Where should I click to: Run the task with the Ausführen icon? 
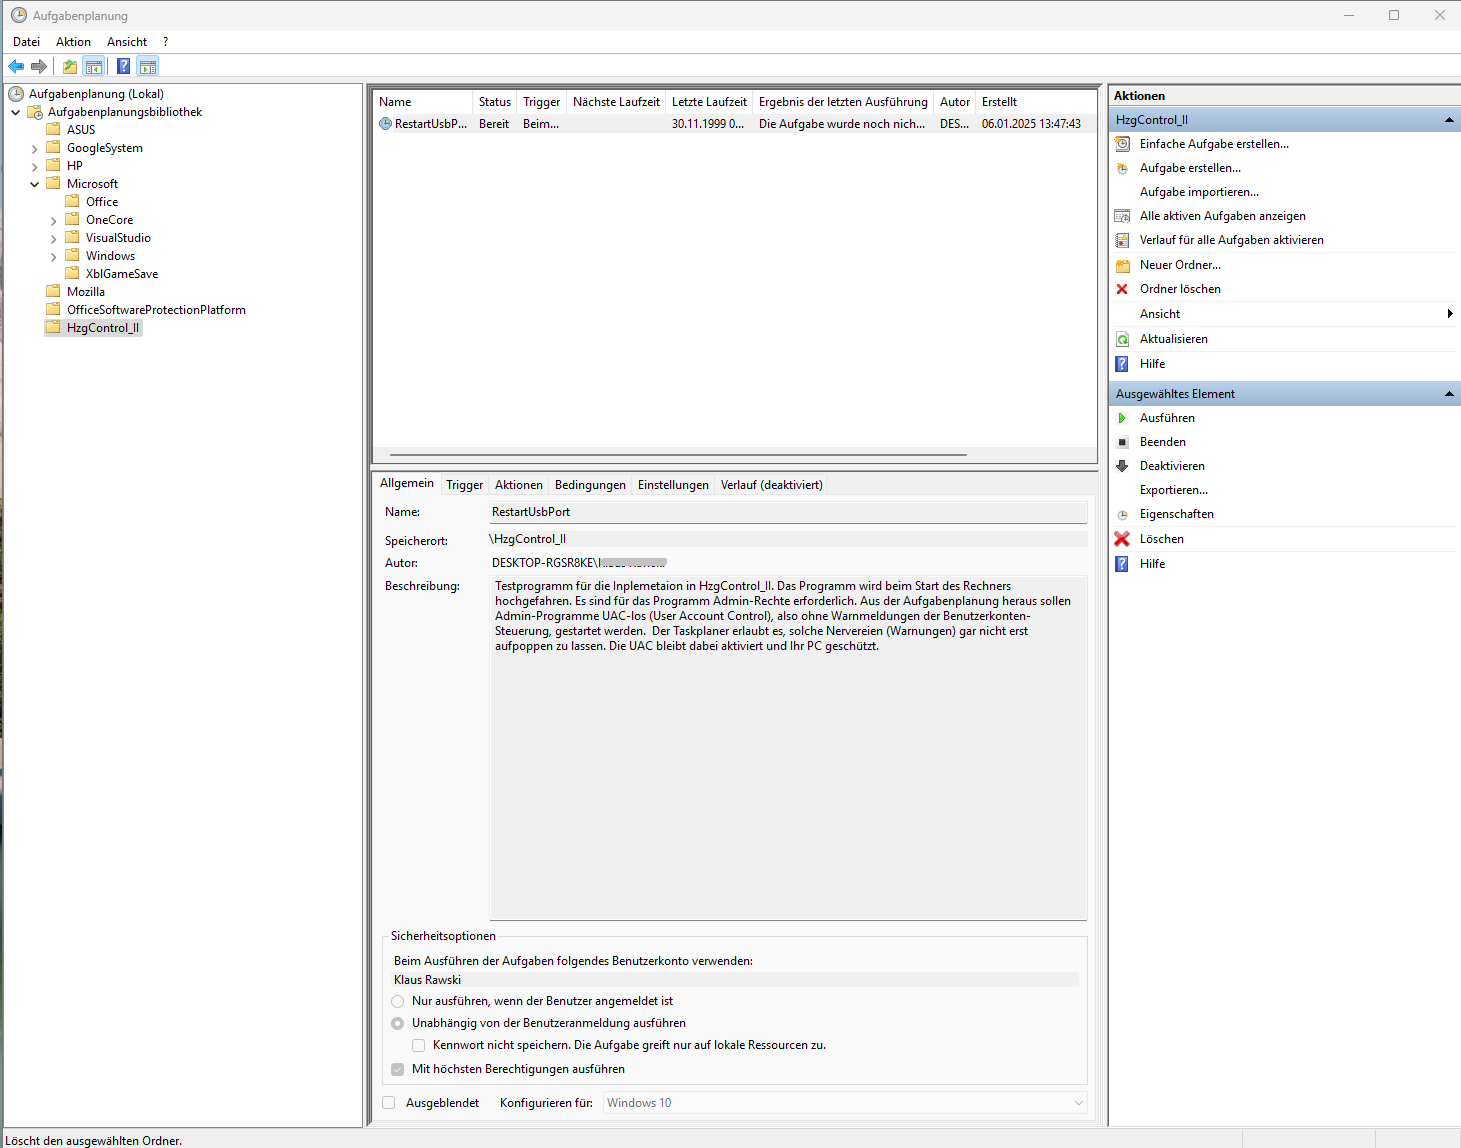1122,418
